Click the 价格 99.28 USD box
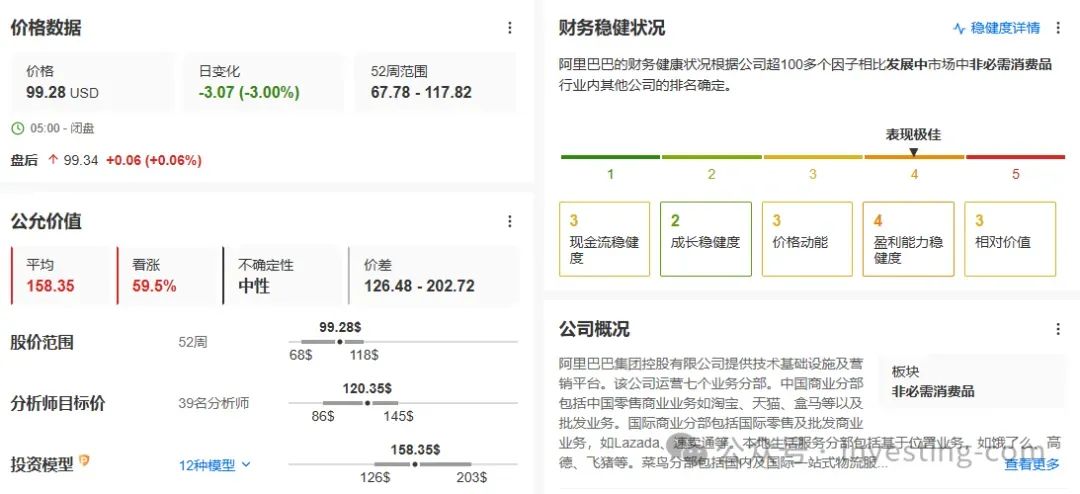This screenshot has width=1080, height=494. coord(91,82)
